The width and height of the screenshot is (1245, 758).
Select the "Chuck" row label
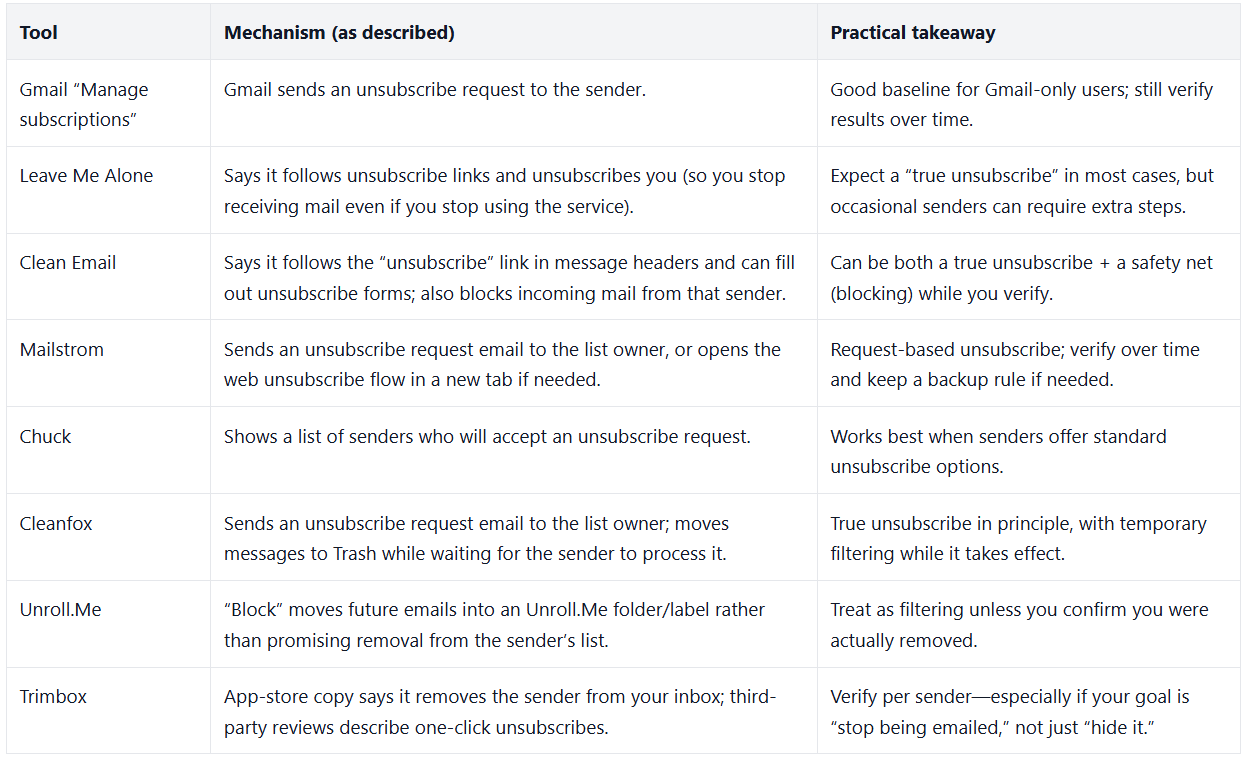[x=46, y=437]
